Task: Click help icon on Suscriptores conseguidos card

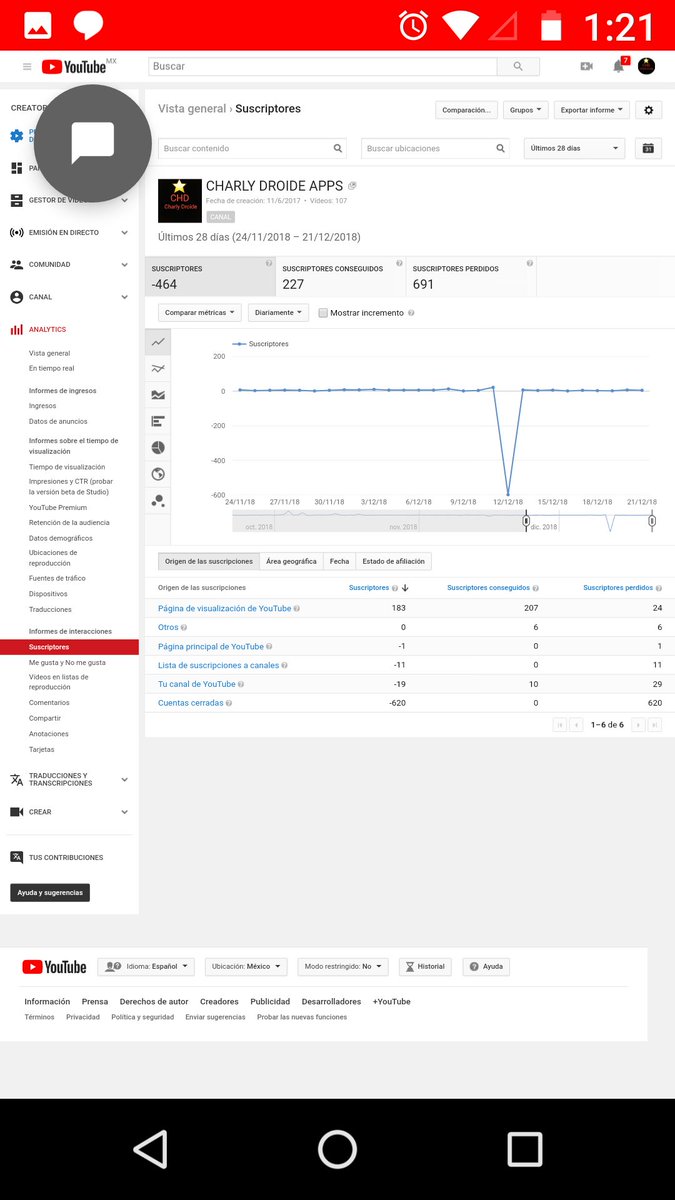Action: (399, 264)
